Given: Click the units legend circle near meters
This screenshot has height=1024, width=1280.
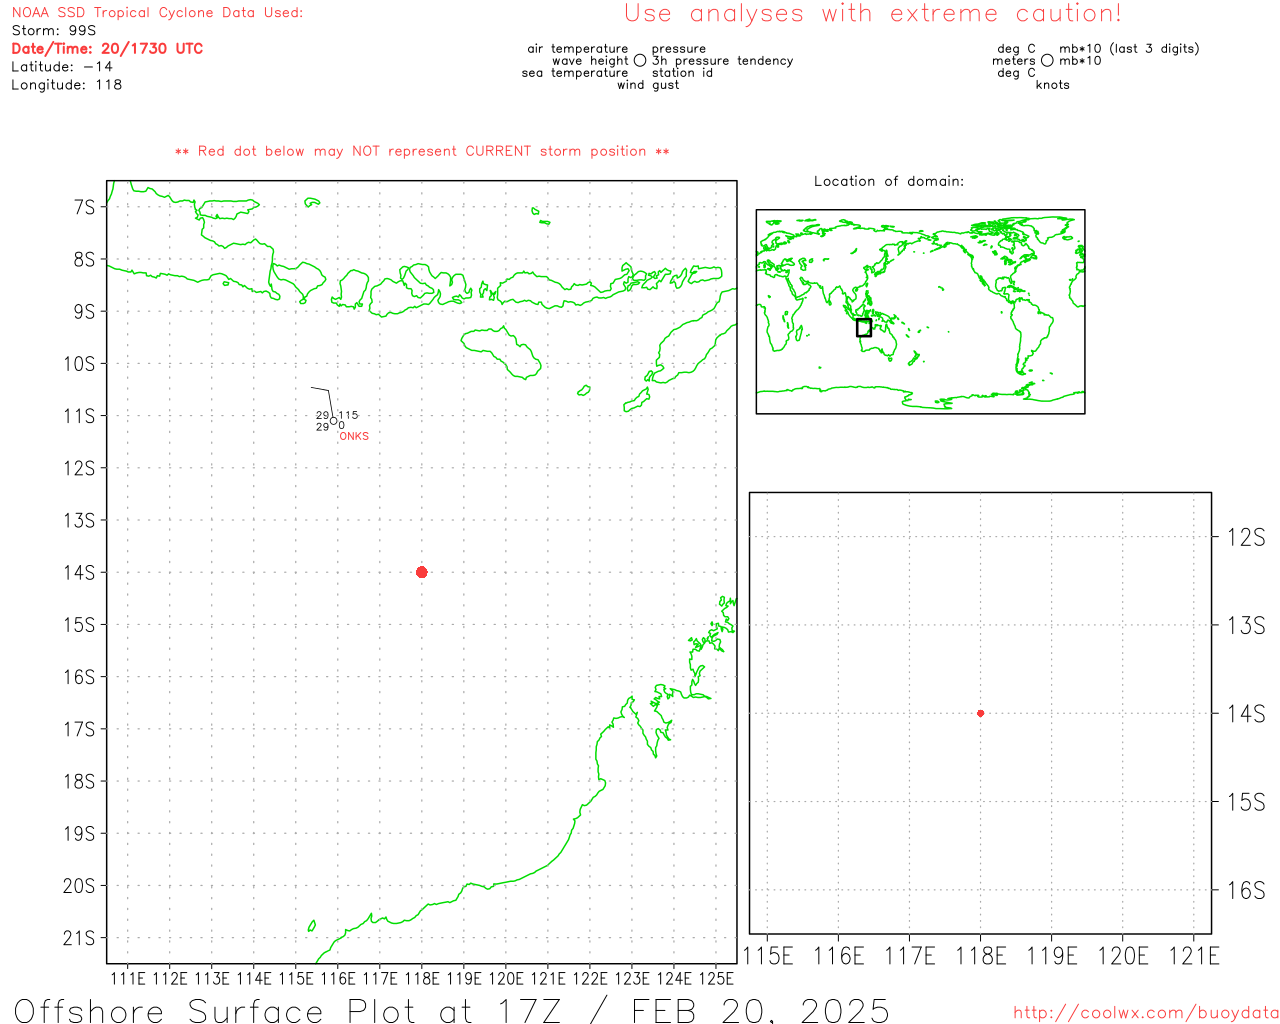Looking at the screenshot, I should pos(1047,61).
